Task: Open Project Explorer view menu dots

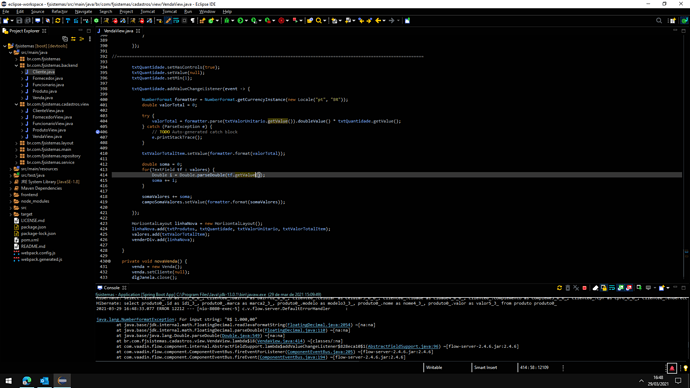Action: click(x=90, y=39)
